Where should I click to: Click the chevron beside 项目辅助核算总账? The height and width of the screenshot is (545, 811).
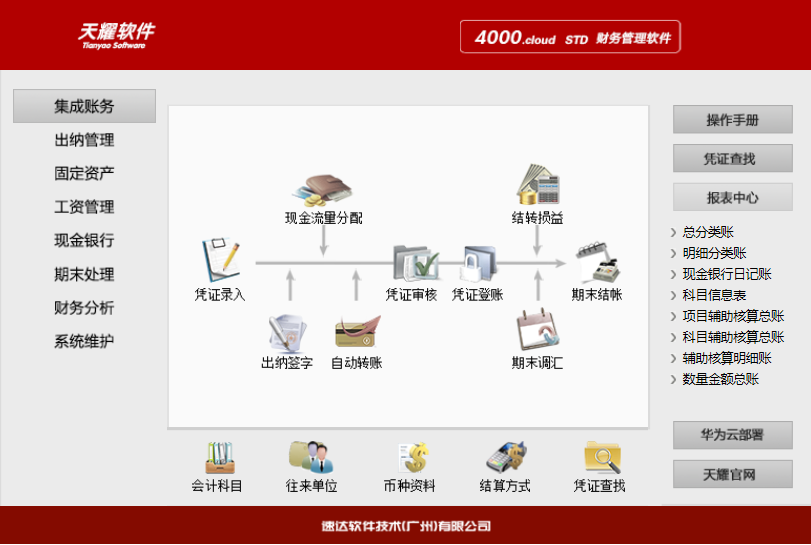pos(673,316)
